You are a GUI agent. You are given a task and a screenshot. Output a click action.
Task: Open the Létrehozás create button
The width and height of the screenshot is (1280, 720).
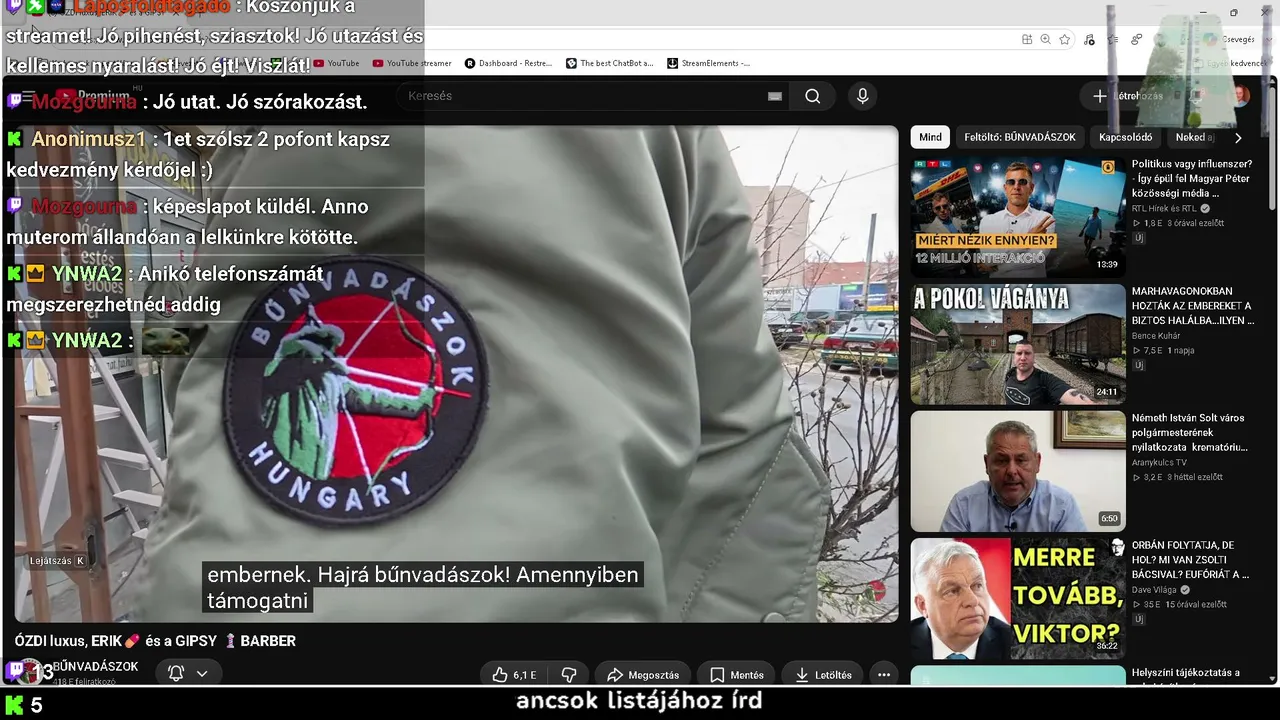1127,96
